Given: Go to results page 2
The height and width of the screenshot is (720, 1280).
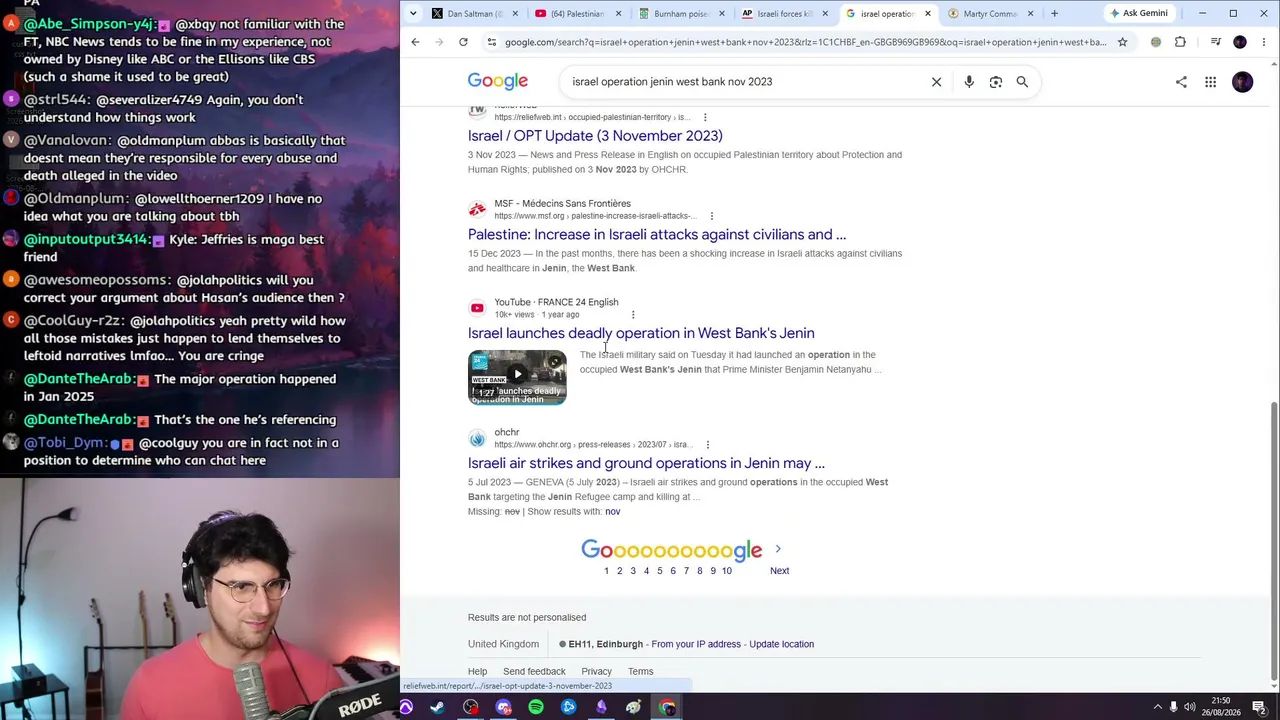Looking at the screenshot, I should pos(619,571).
